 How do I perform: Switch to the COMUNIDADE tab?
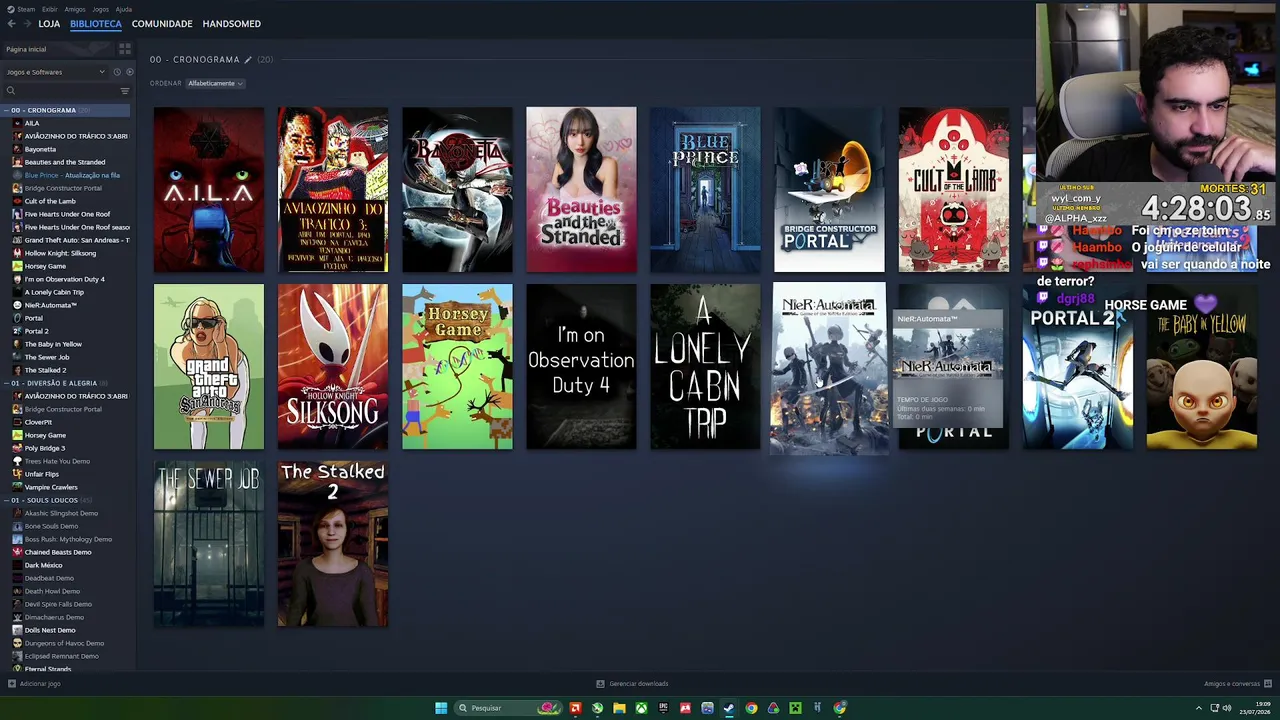(162, 24)
